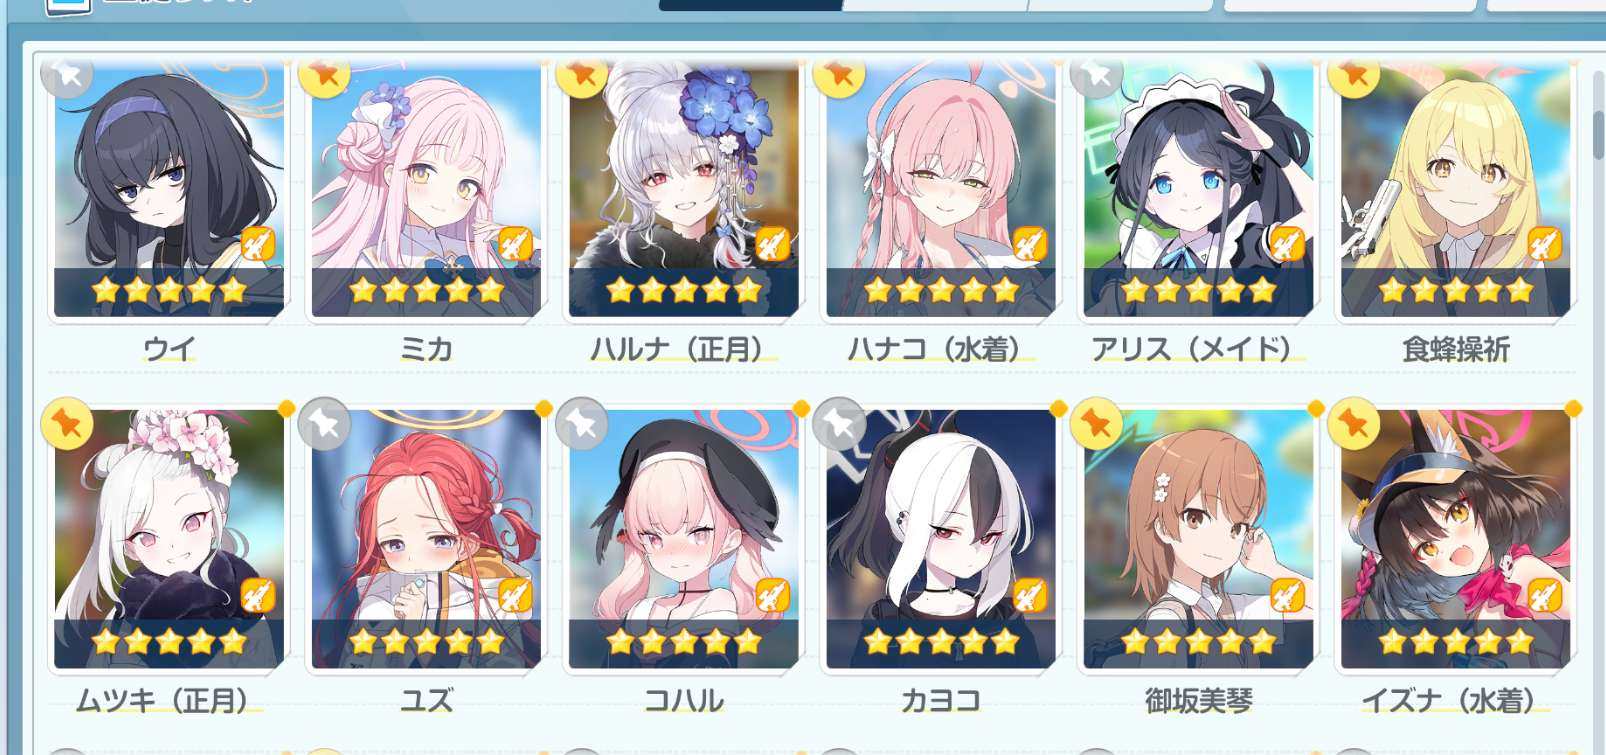Viewport: 1606px width, 755px height.
Task: Select the カヨコ student thumbnail
Action: [941, 539]
